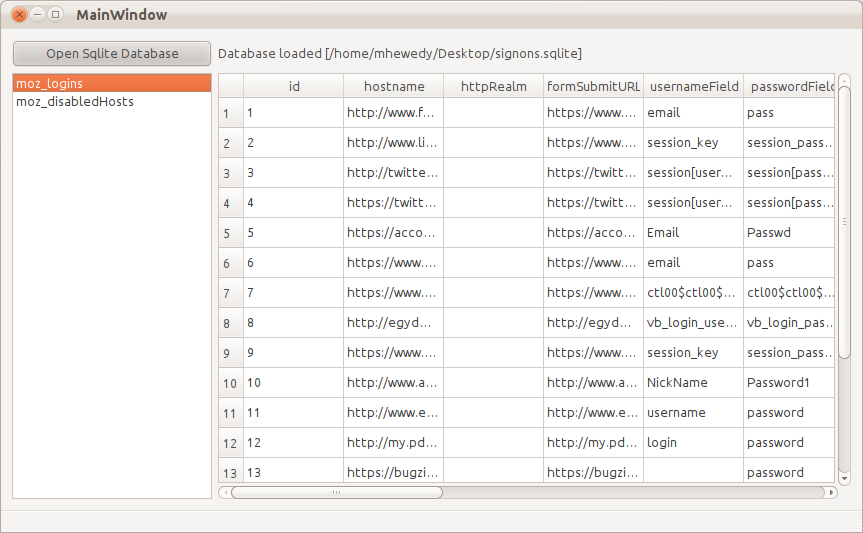The image size is (863, 533).
Task: Click the horizontal scrollbar handle
Action: tap(337, 492)
